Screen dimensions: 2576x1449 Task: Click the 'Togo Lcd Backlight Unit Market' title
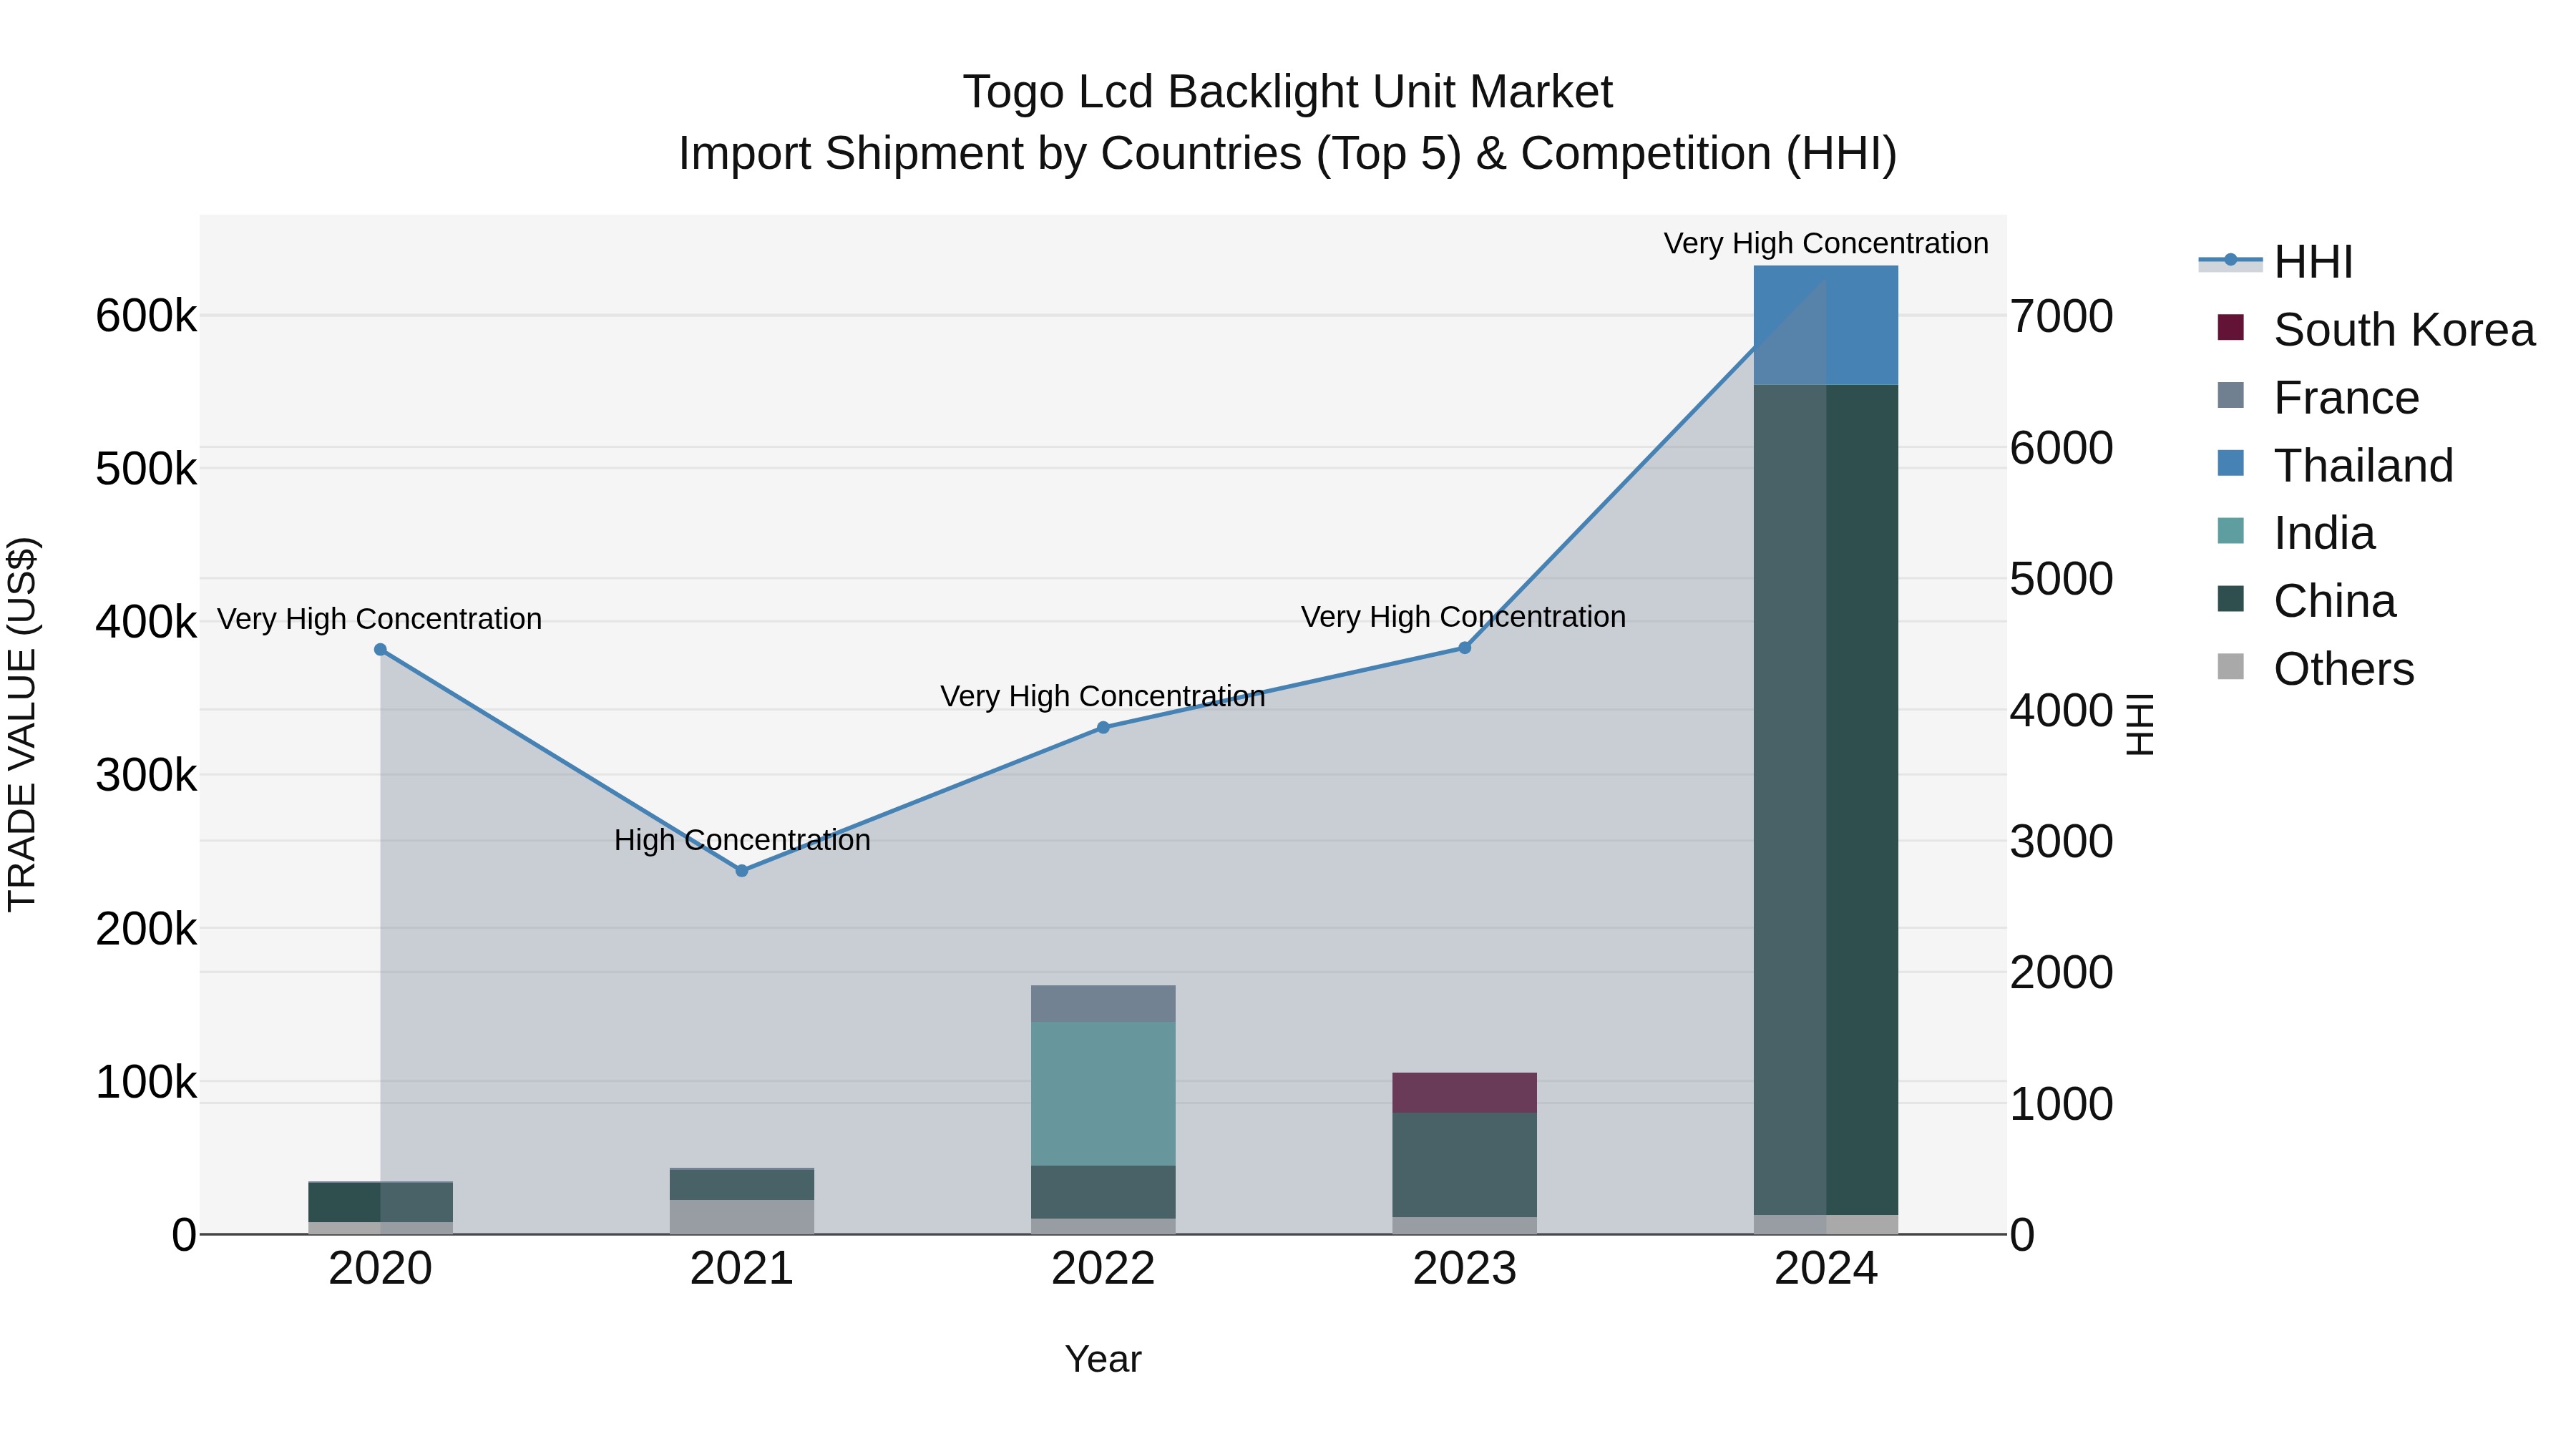[1288, 92]
